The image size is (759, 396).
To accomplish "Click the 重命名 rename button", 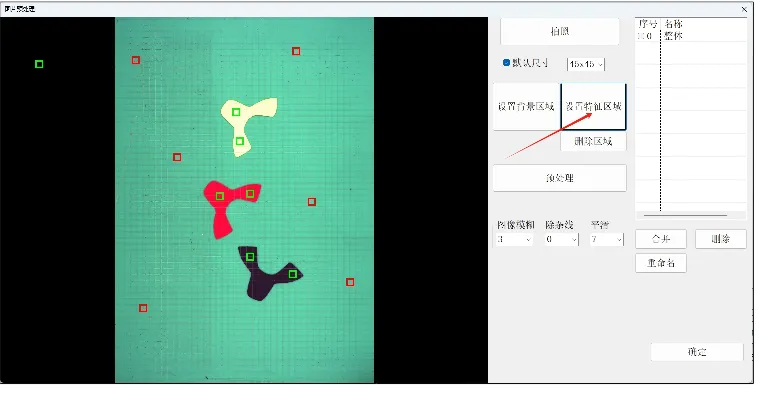I will (661, 263).
